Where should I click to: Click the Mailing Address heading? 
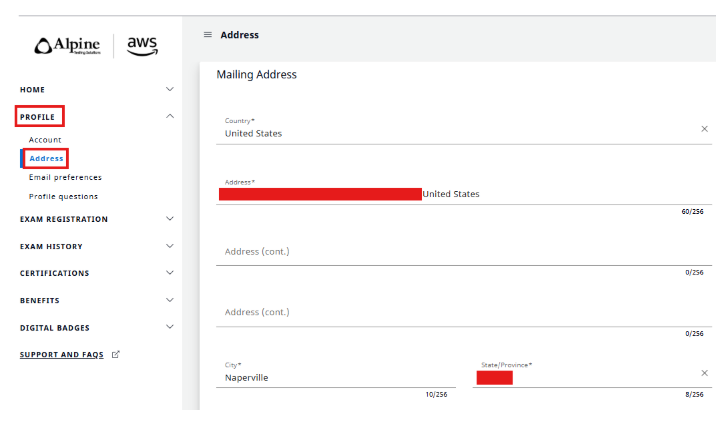pos(257,74)
